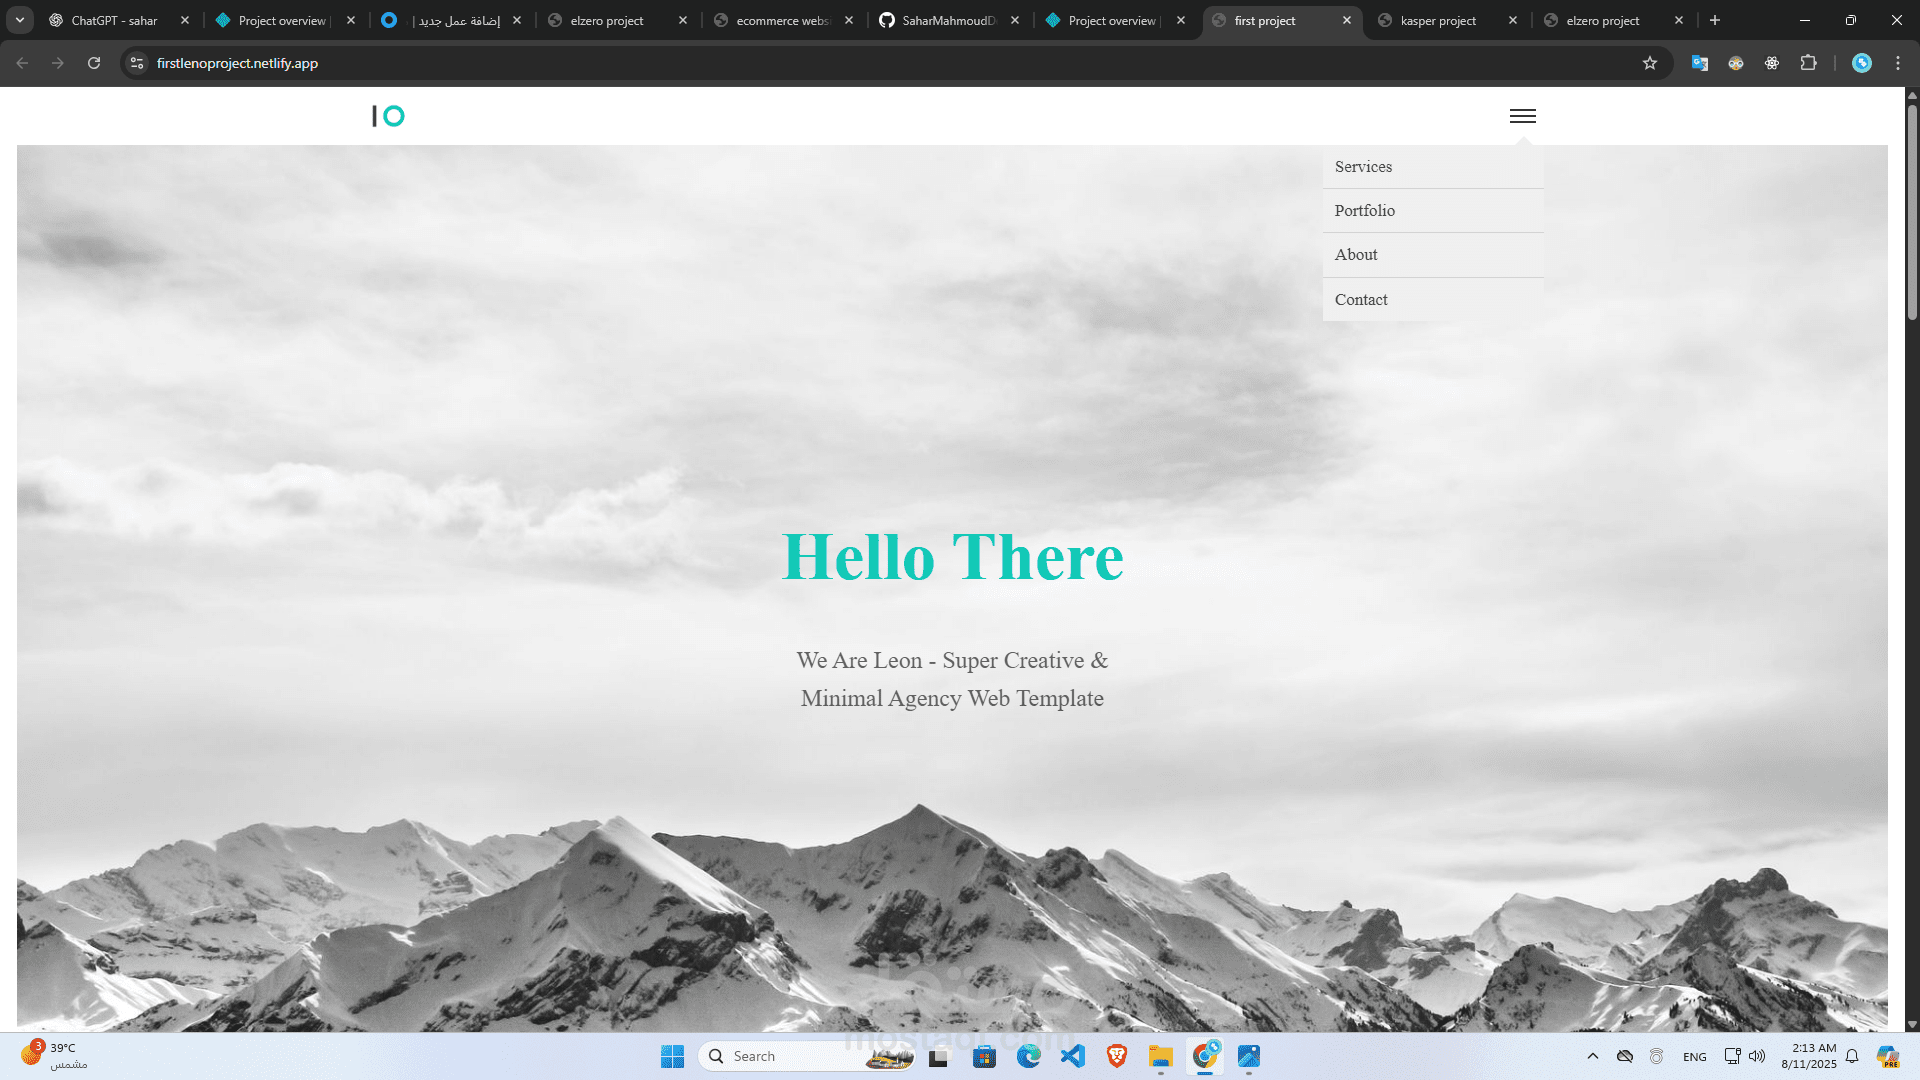Open a new browser tab
Image resolution: width=1920 pixels, height=1080 pixels.
(1715, 20)
